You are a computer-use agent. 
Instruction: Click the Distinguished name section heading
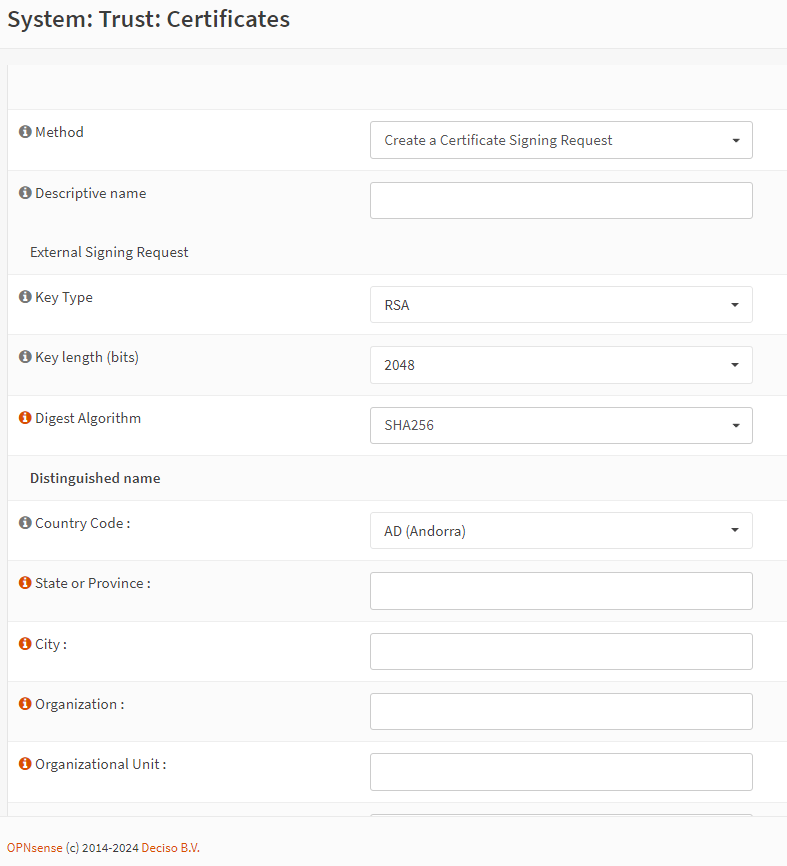pos(95,478)
